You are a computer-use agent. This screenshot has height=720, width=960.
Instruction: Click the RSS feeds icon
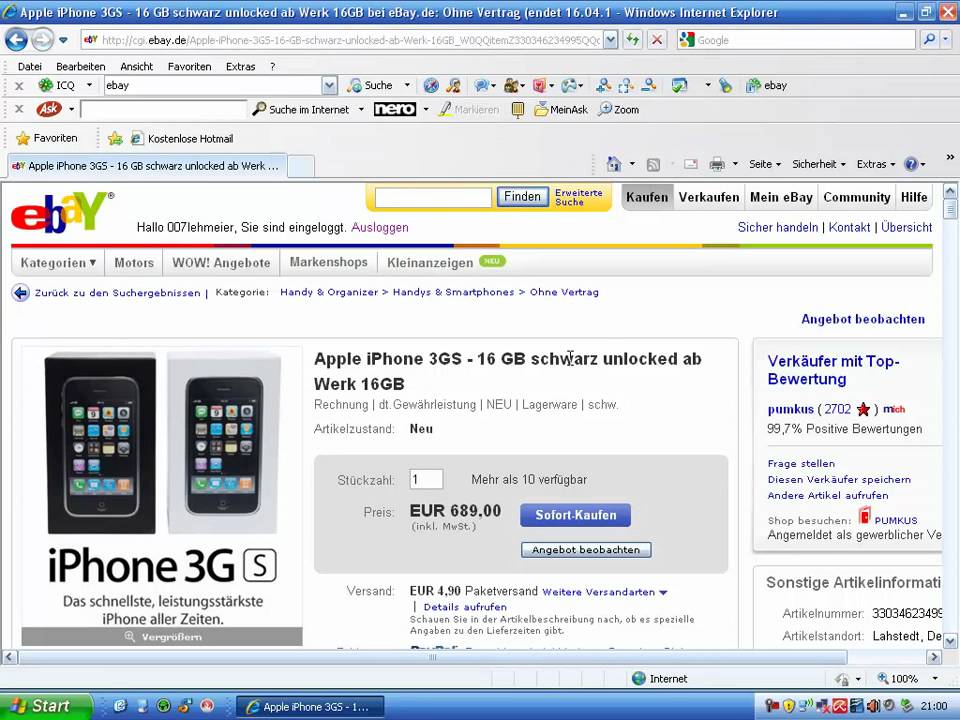[653, 164]
